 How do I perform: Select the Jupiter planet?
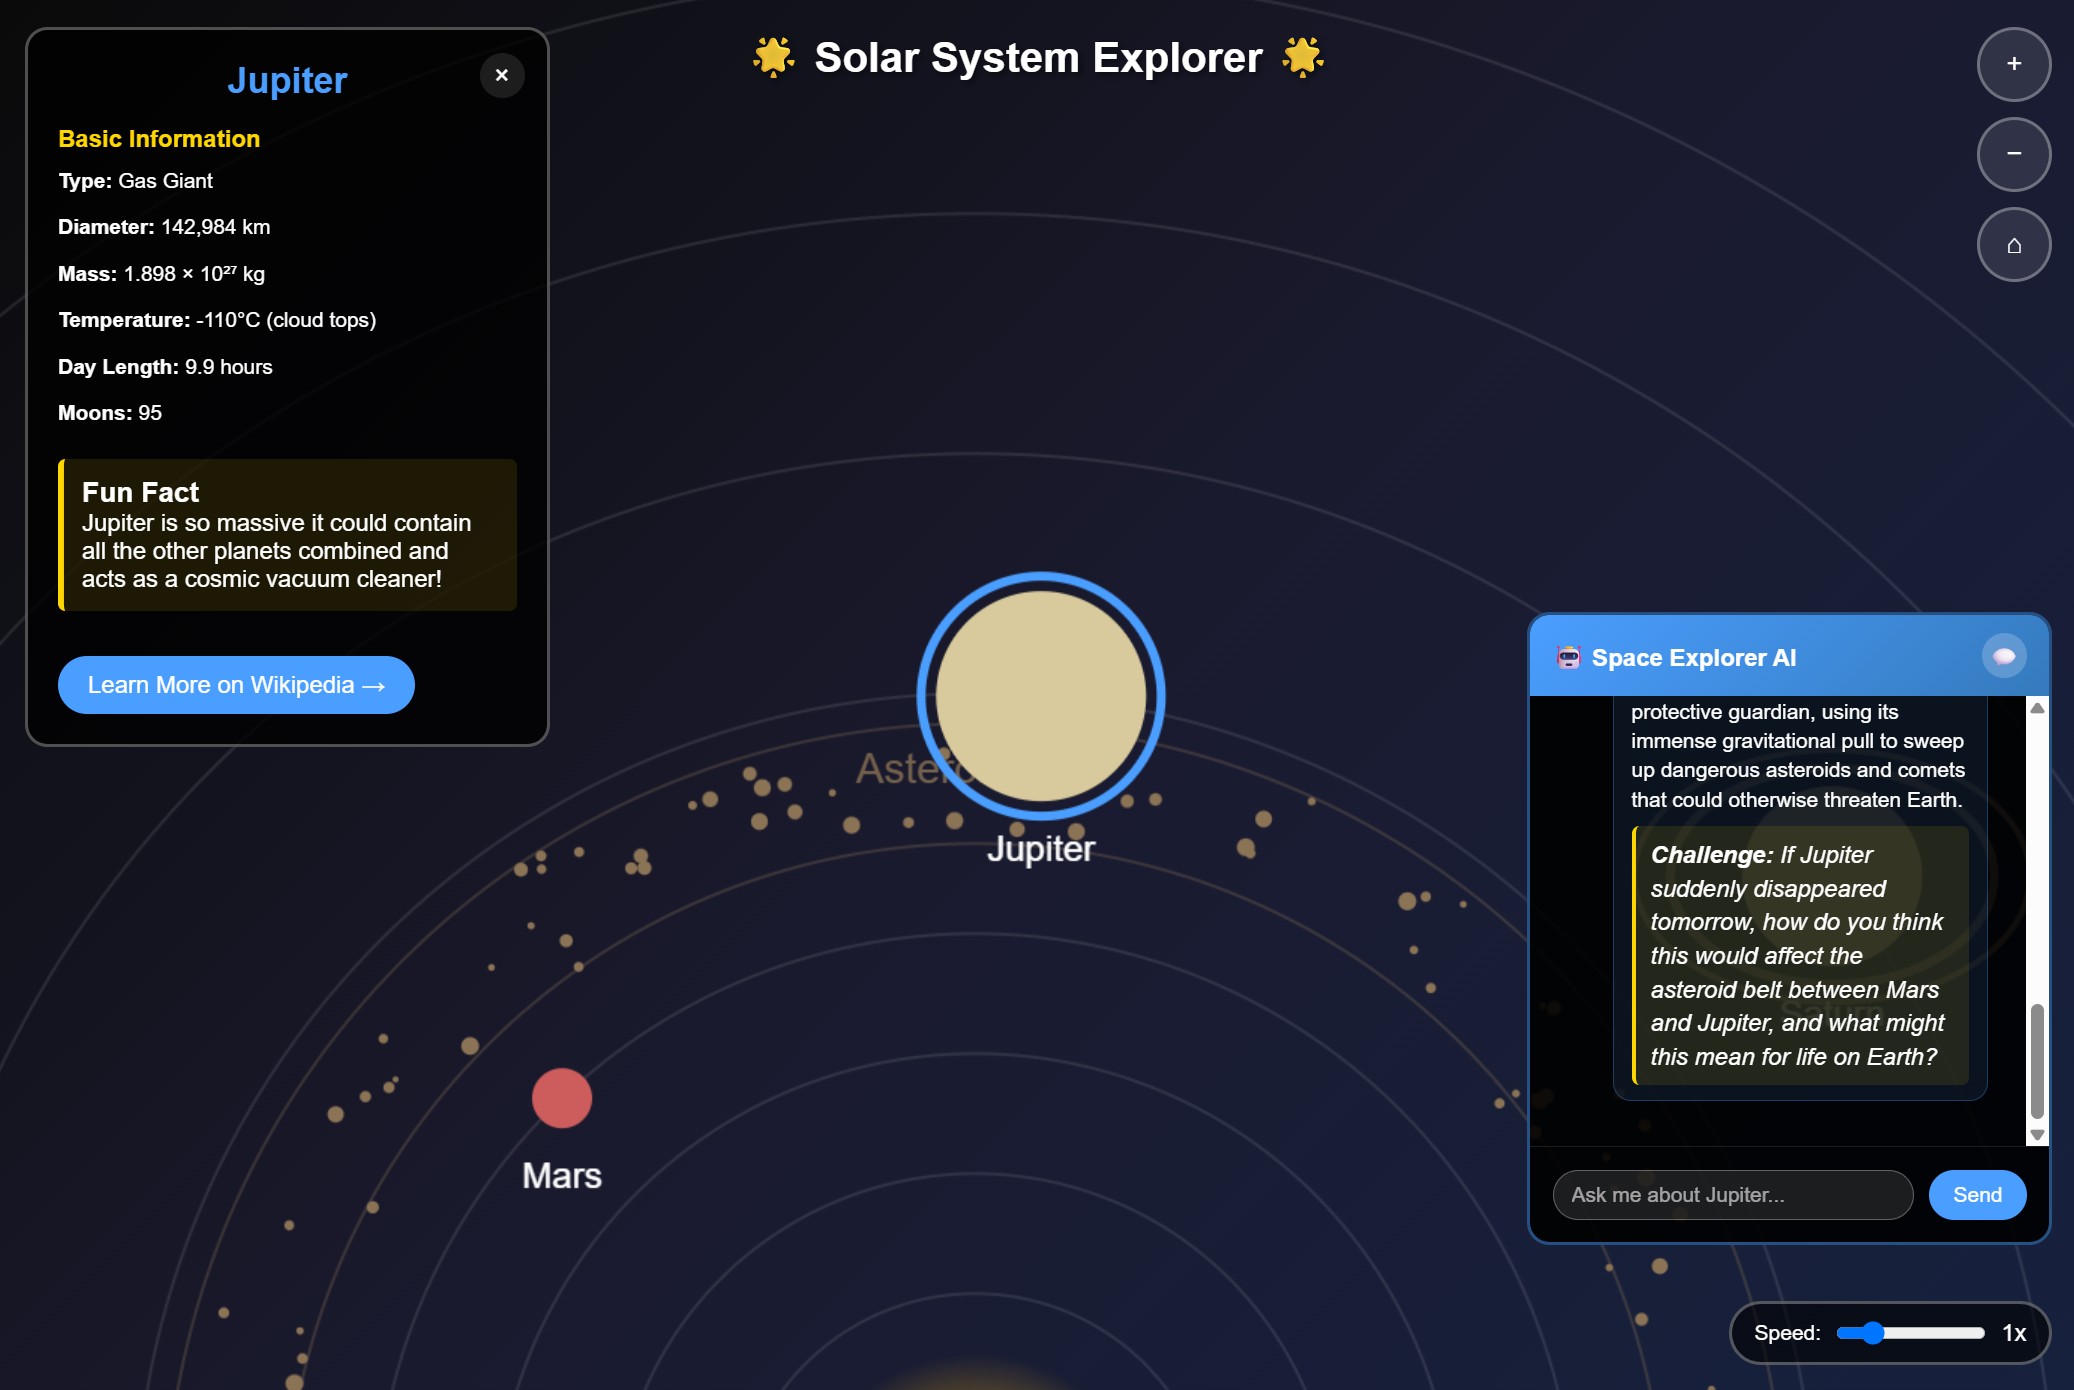[x=1041, y=696]
